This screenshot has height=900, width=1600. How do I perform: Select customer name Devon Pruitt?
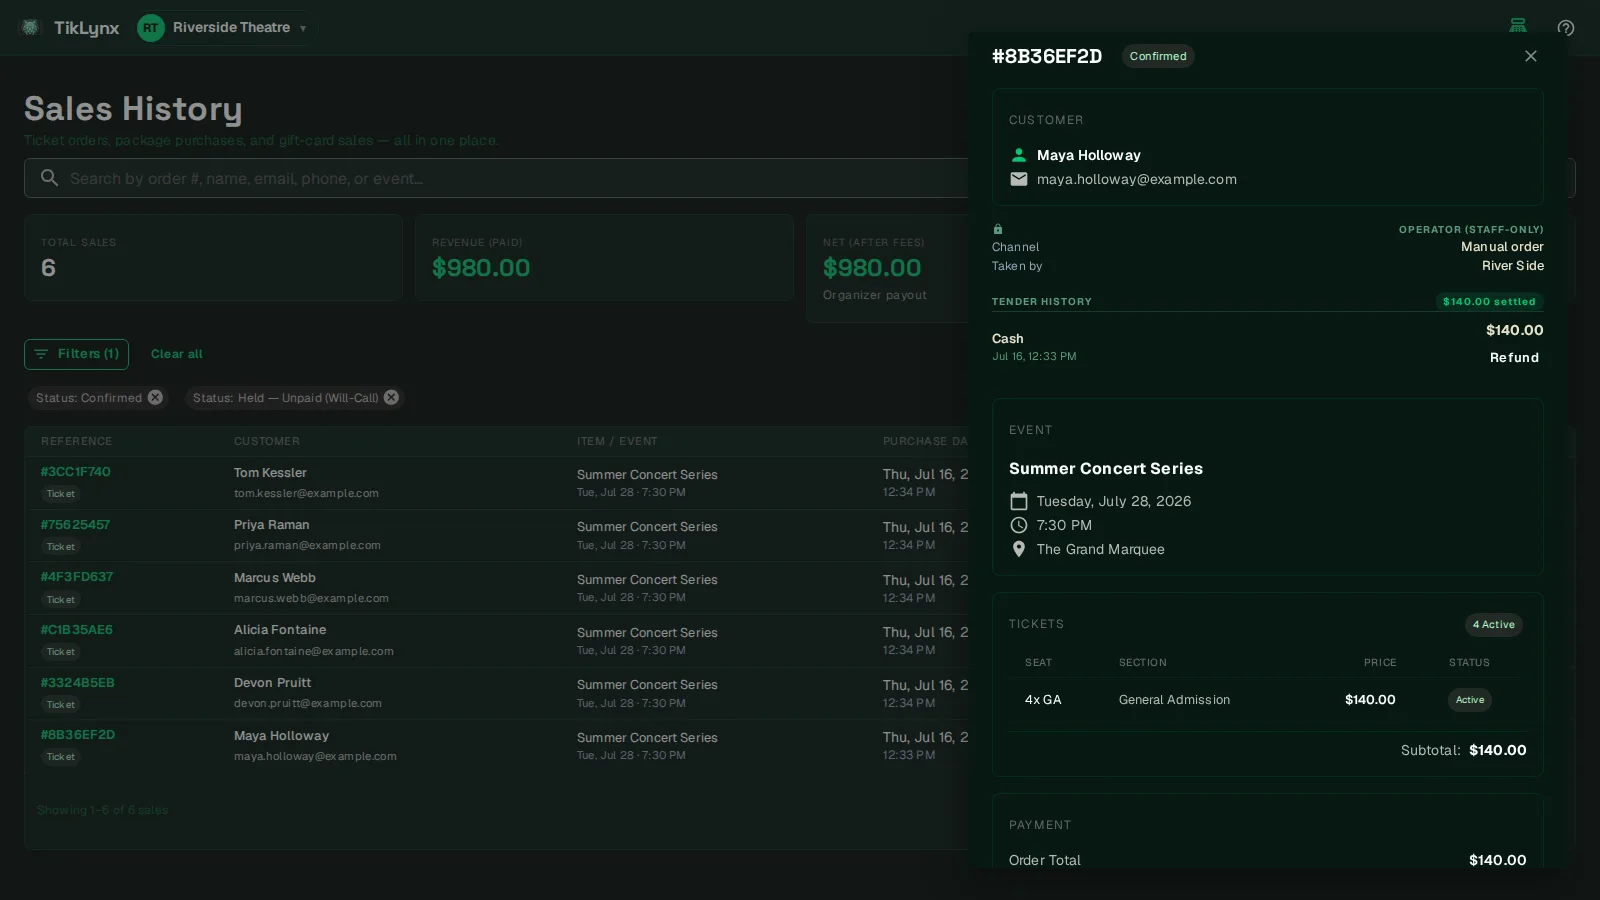click(273, 683)
